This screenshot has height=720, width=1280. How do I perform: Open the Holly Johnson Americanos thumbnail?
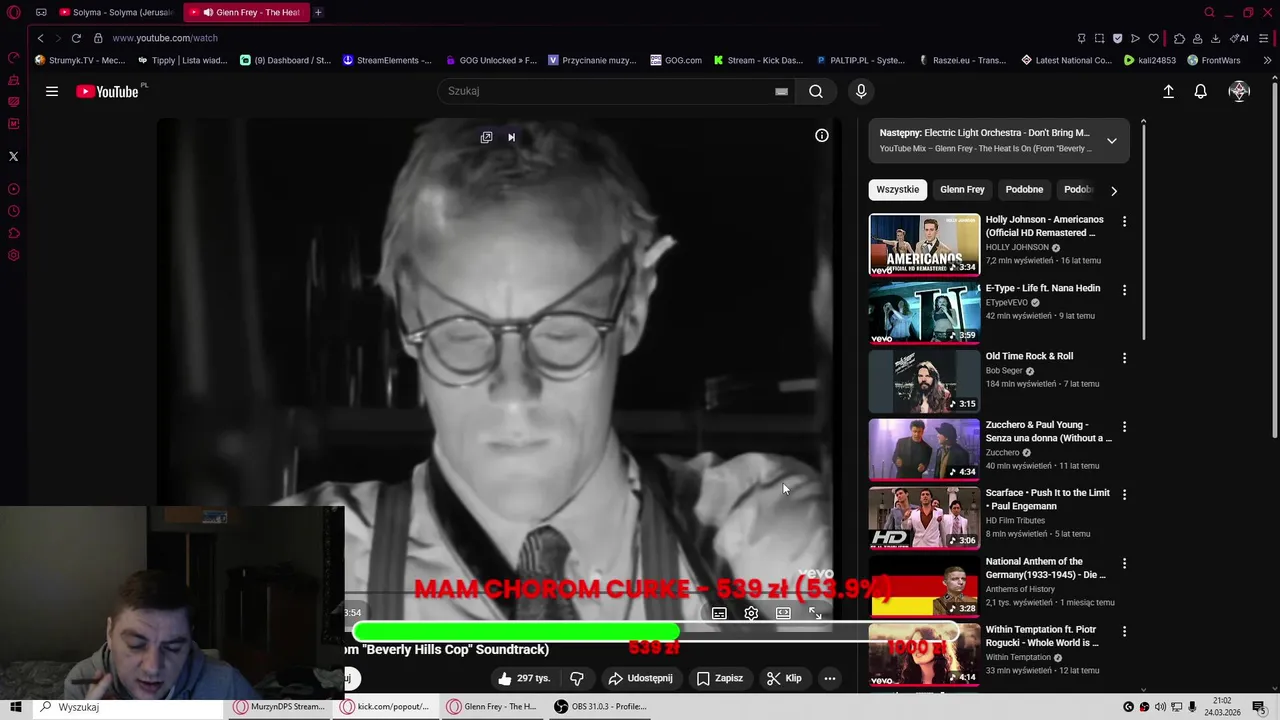point(924,244)
